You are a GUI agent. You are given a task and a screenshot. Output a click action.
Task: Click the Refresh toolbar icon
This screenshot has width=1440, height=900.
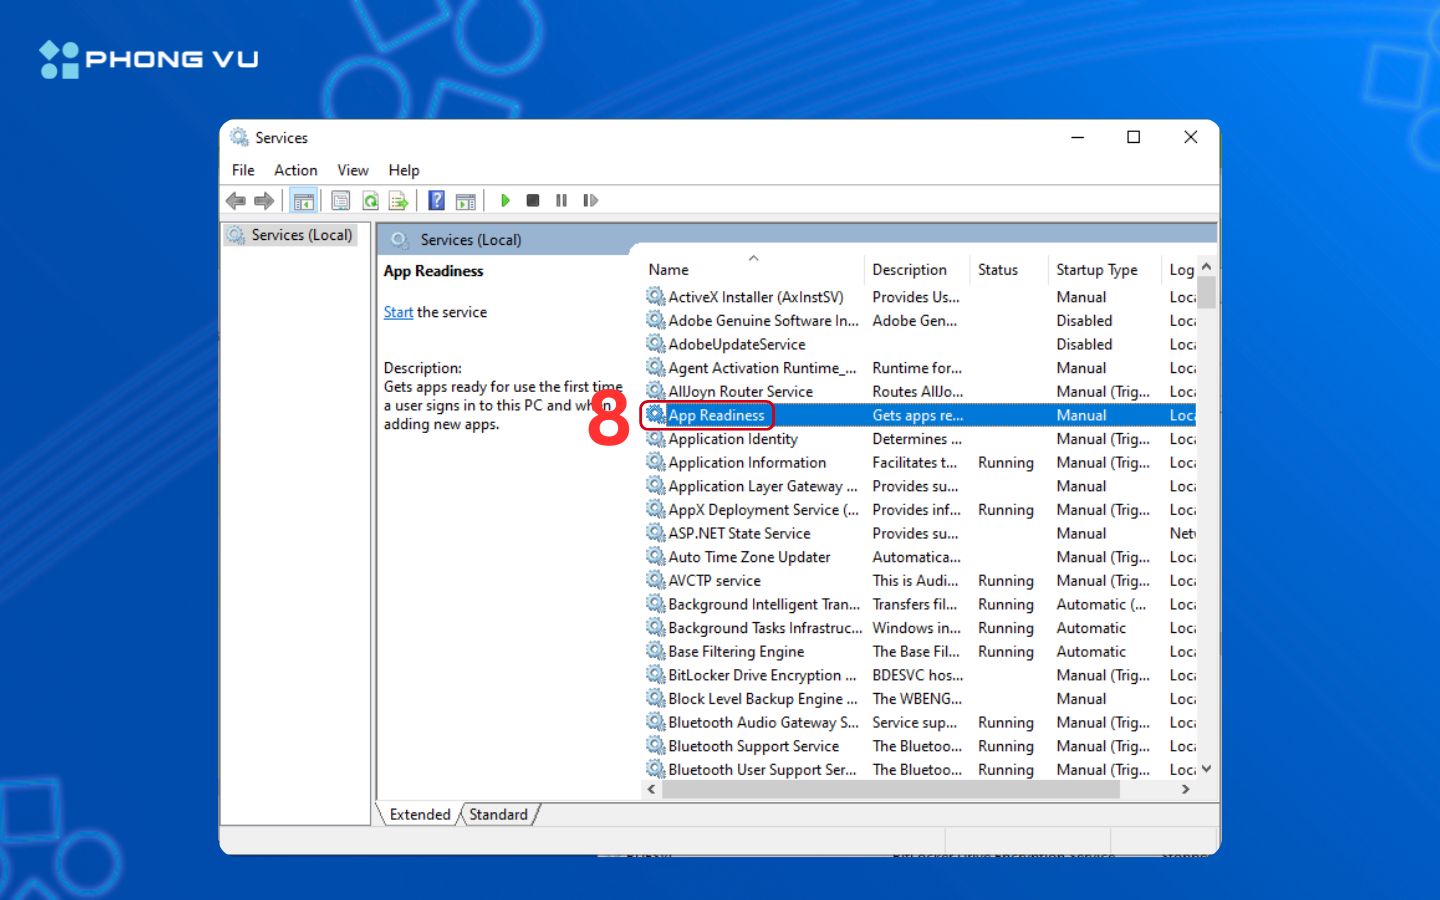point(370,201)
